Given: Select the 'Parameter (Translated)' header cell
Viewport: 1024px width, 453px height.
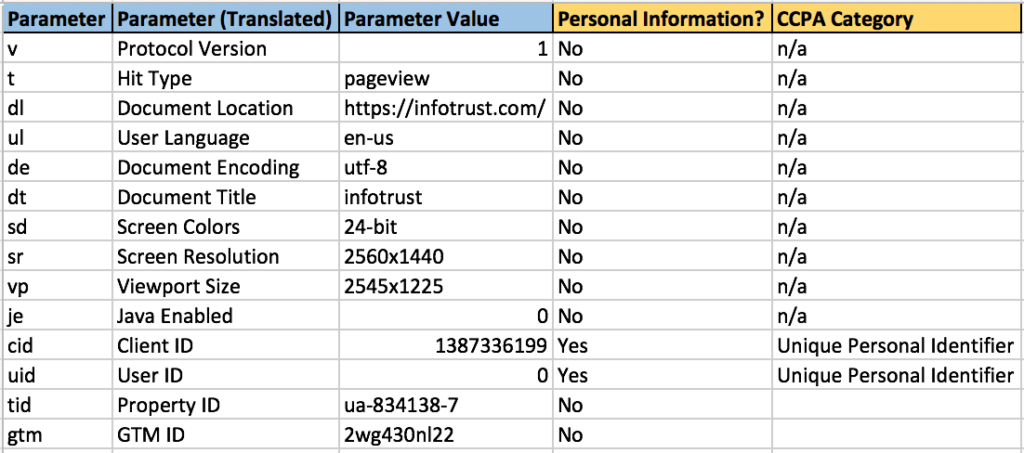Looking at the screenshot, I should point(225,18).
